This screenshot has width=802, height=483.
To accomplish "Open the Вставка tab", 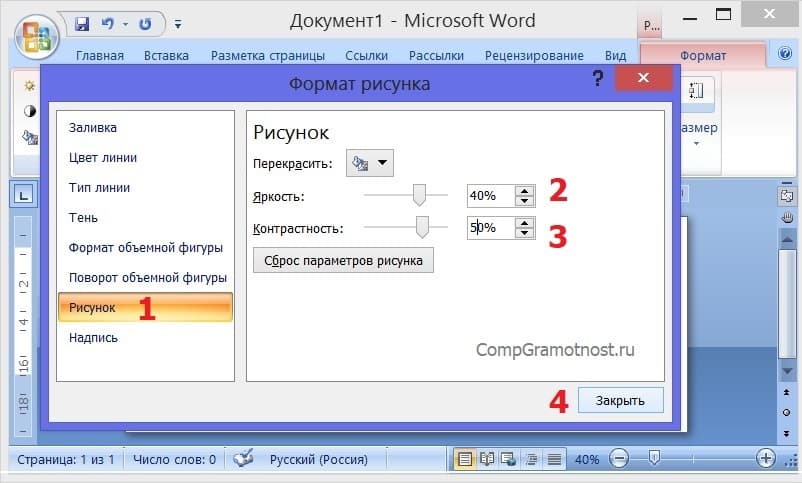I will coord(166,55).
